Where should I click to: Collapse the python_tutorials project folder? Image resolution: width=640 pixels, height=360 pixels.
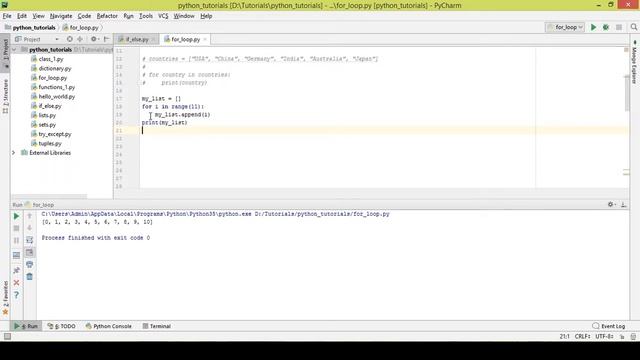[x=14, y=49]
